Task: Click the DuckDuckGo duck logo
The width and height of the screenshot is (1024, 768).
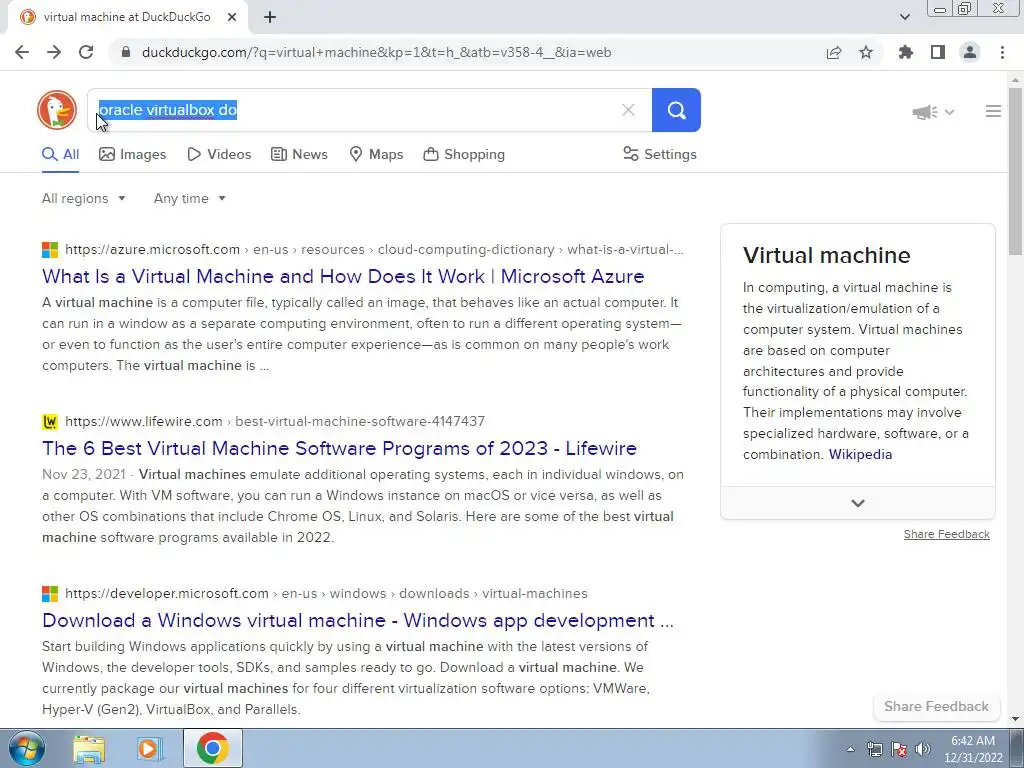Action: [x=57, y=110]
